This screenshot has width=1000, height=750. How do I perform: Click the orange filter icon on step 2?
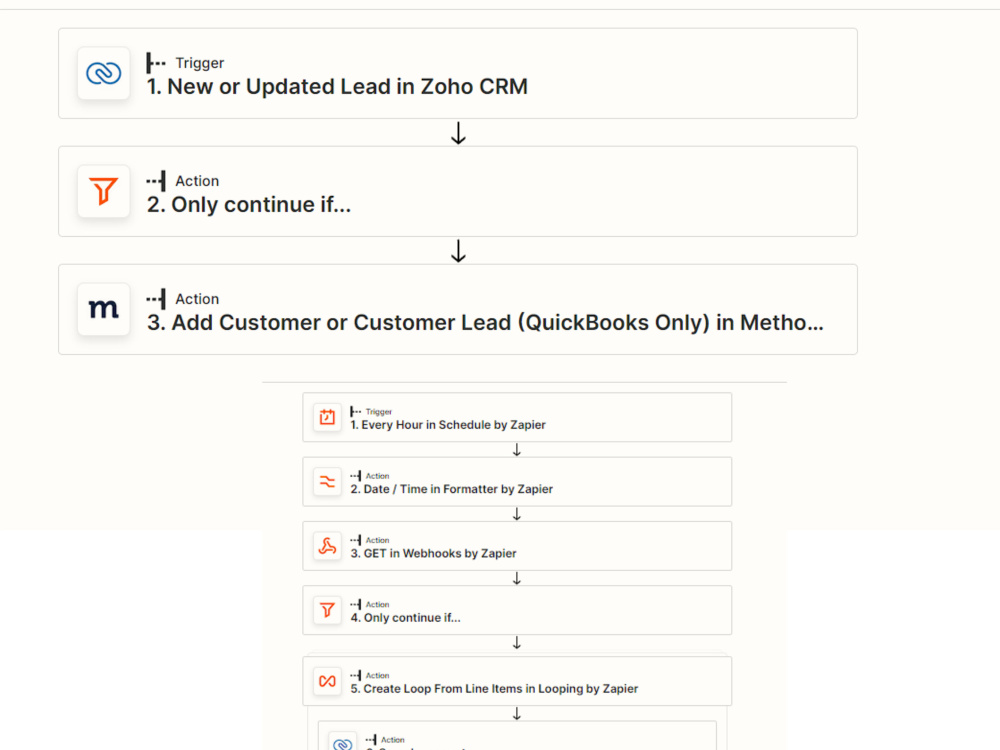click(x=103, y=191)
